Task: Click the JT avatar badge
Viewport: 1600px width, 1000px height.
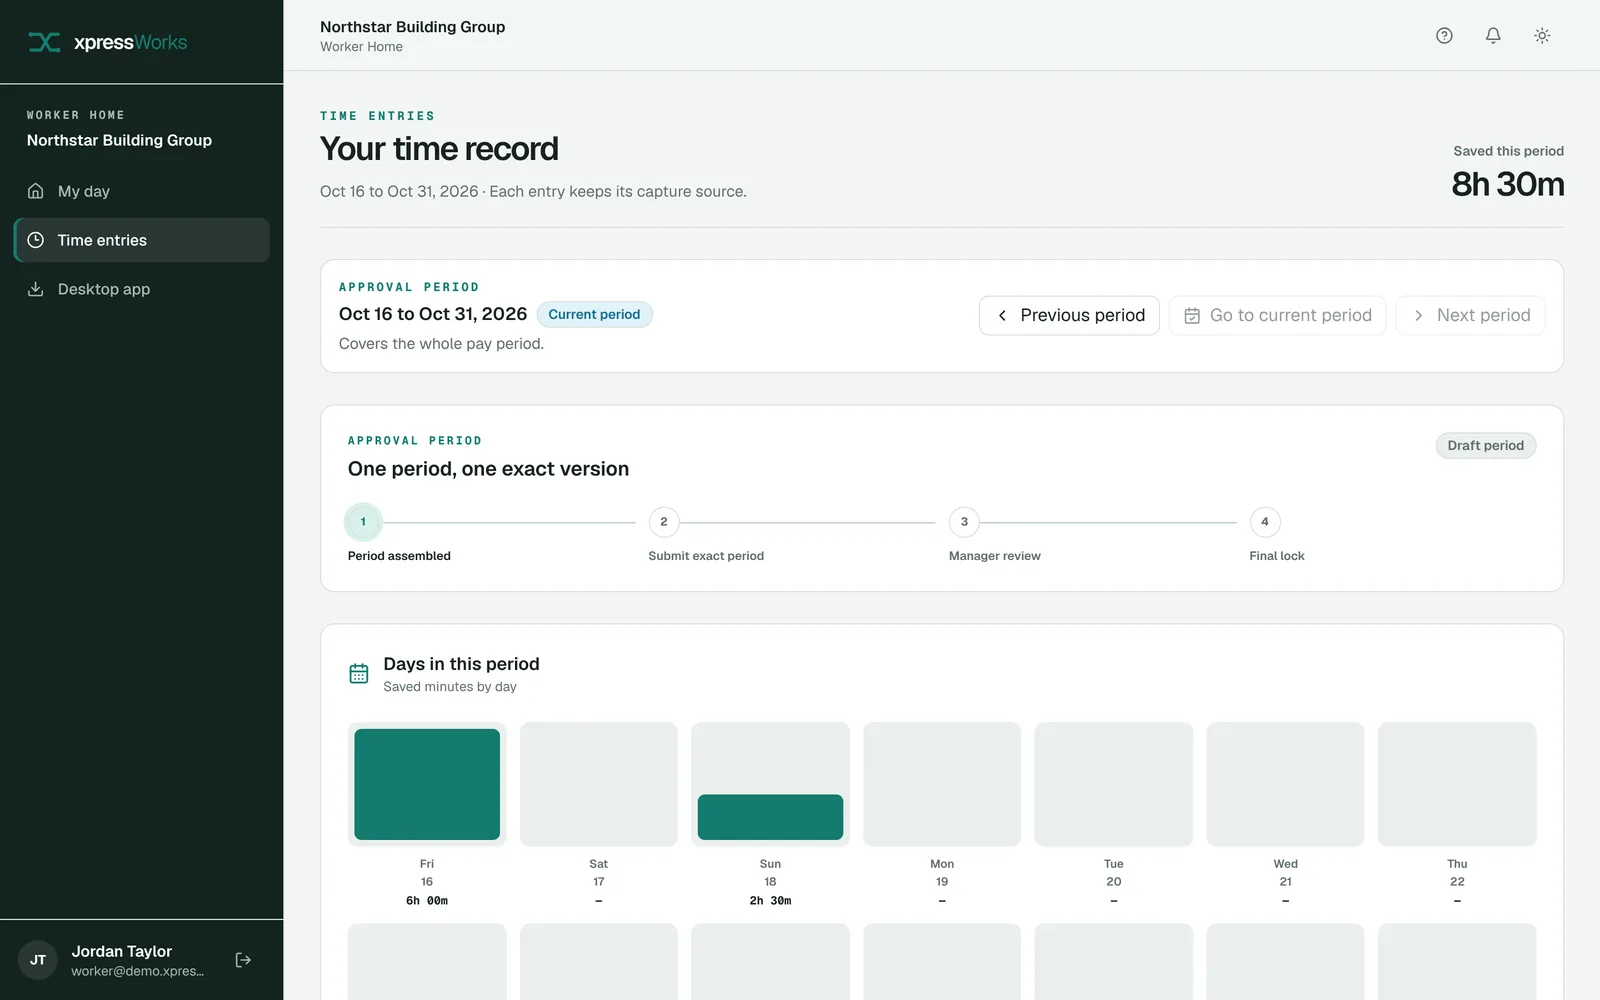Action: tap(38, 960)
